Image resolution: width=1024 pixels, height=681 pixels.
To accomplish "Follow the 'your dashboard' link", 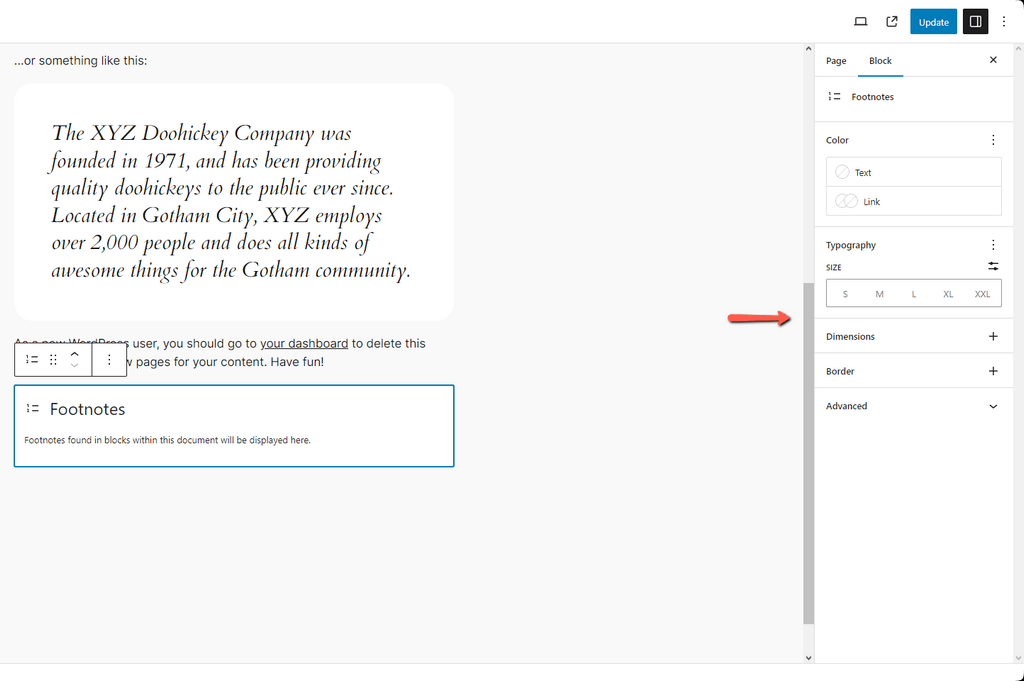I will coord(304,343).
